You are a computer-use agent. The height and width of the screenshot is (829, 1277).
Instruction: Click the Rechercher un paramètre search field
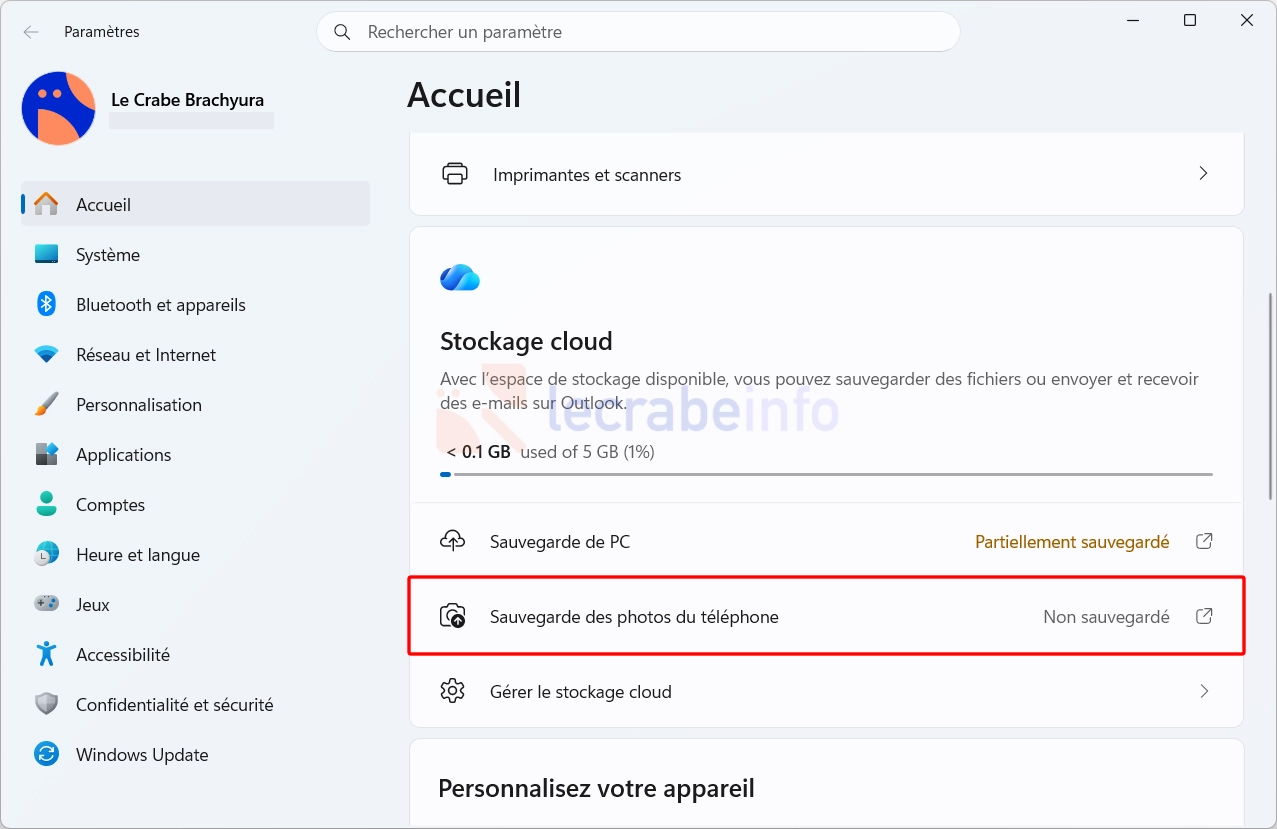(x=638, y=32)
